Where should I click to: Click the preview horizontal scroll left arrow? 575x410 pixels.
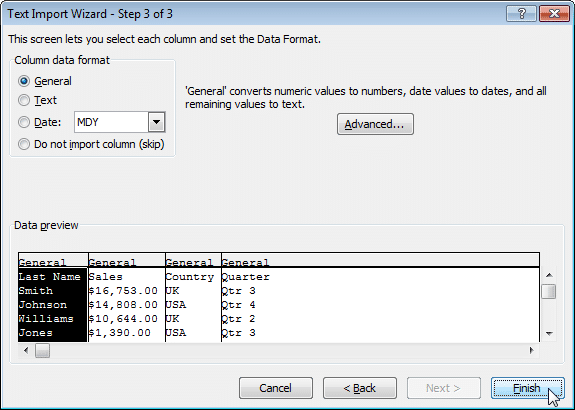tap(26, 351)
